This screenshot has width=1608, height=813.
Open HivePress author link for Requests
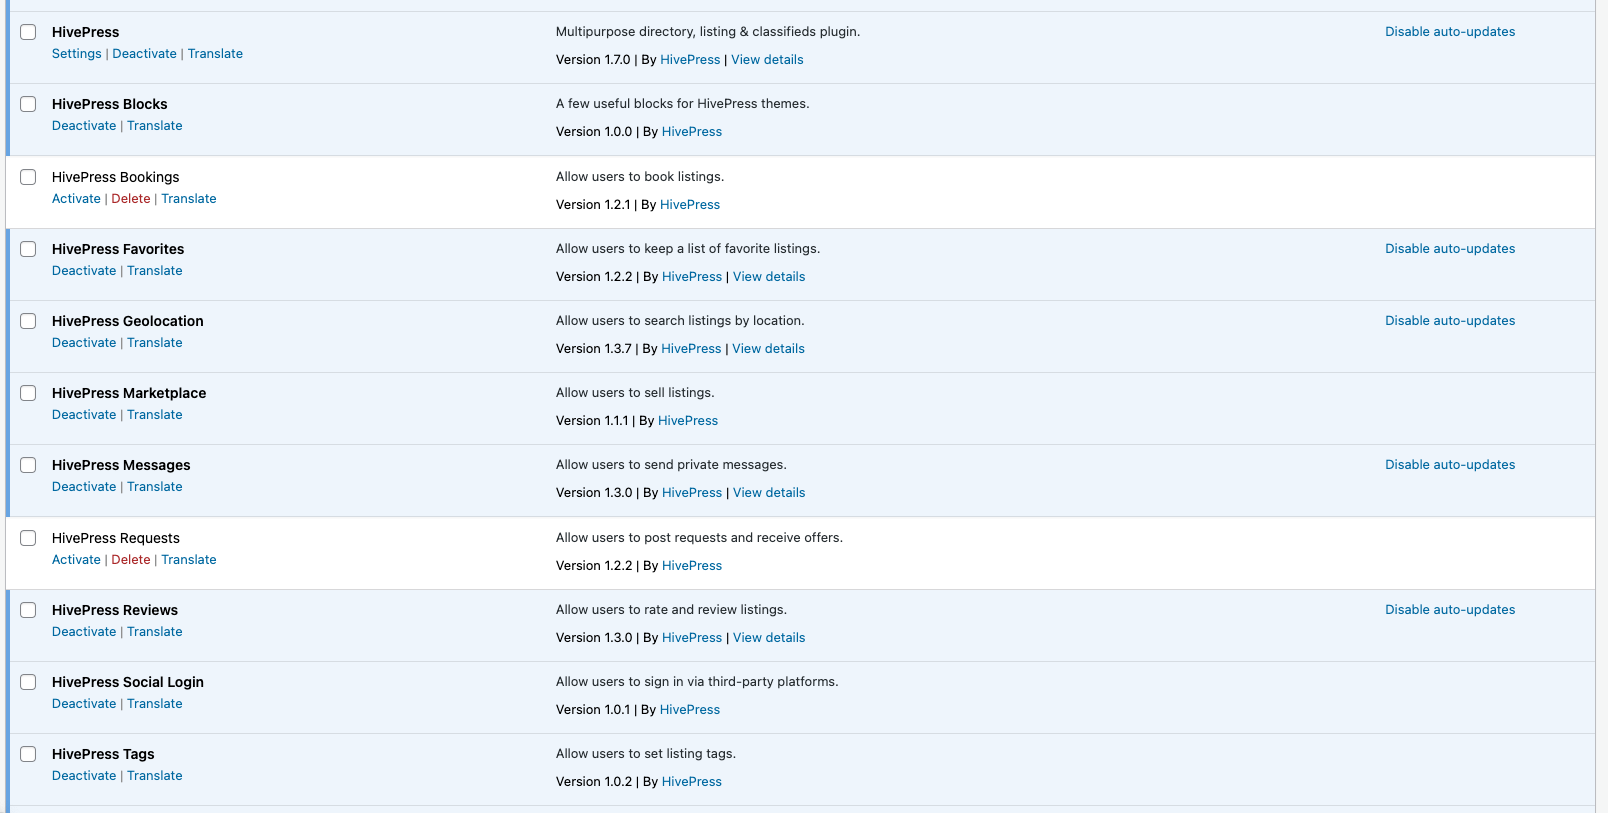pos(692,566)
